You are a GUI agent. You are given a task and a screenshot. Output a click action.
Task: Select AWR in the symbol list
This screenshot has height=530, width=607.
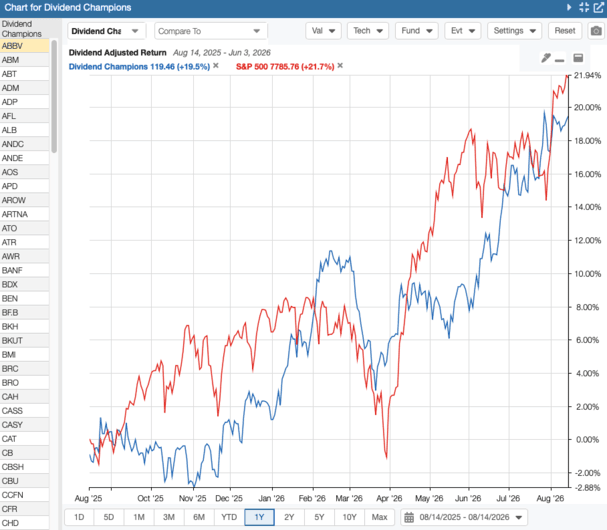pyautogui.click(x=24, y=256)
